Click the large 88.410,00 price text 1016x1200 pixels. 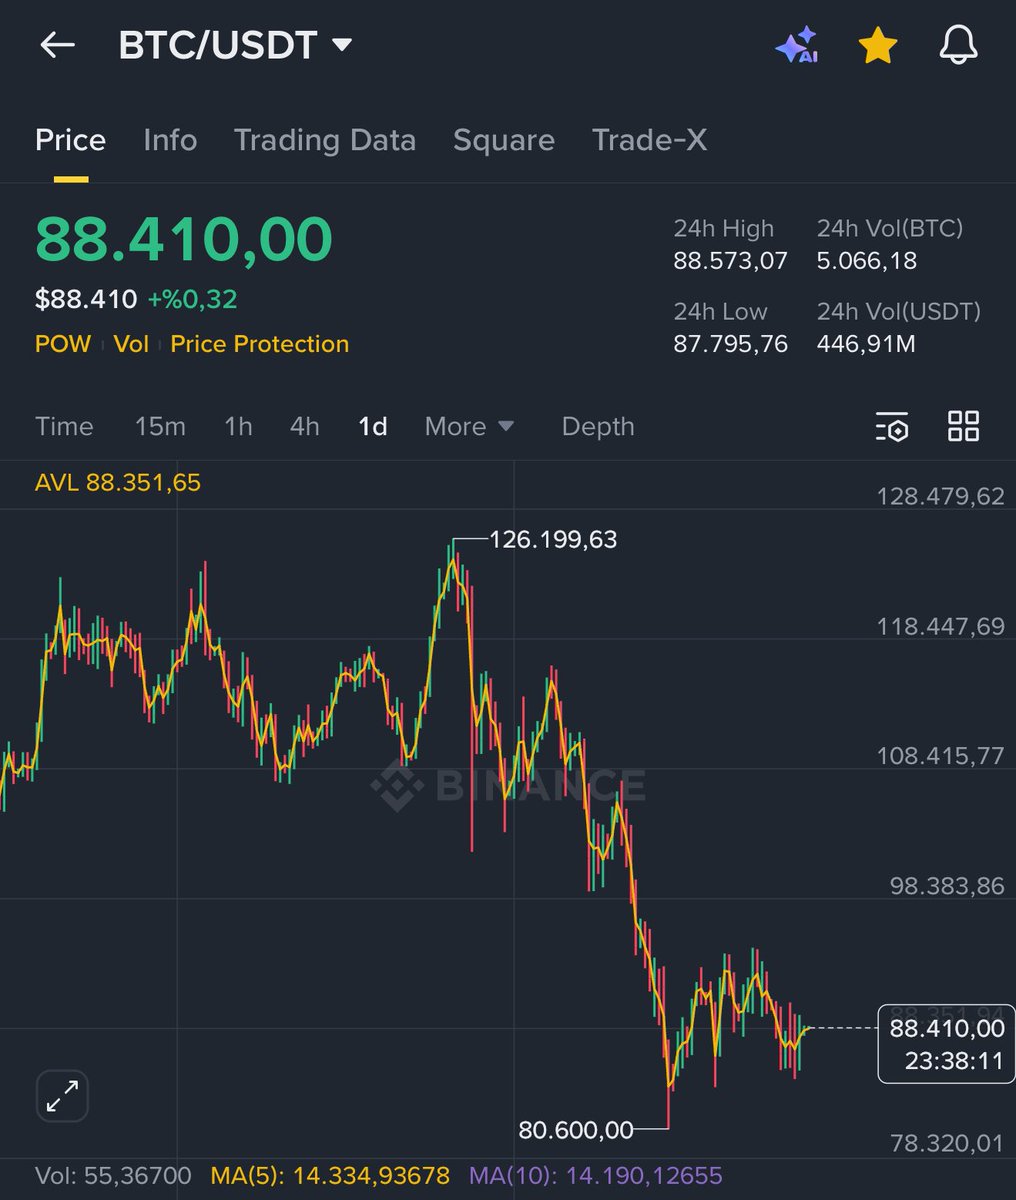(x=184, y=240)
